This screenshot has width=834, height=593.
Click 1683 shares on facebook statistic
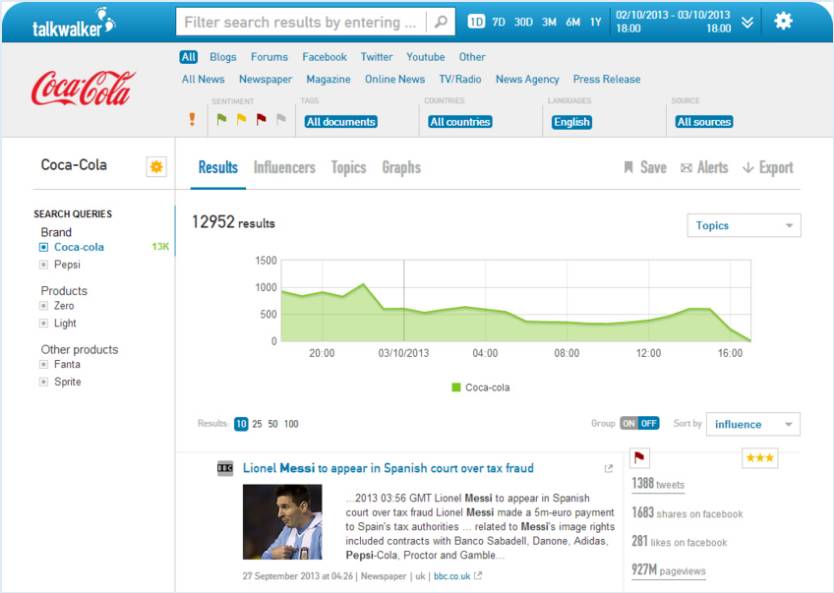pos(687,513)
